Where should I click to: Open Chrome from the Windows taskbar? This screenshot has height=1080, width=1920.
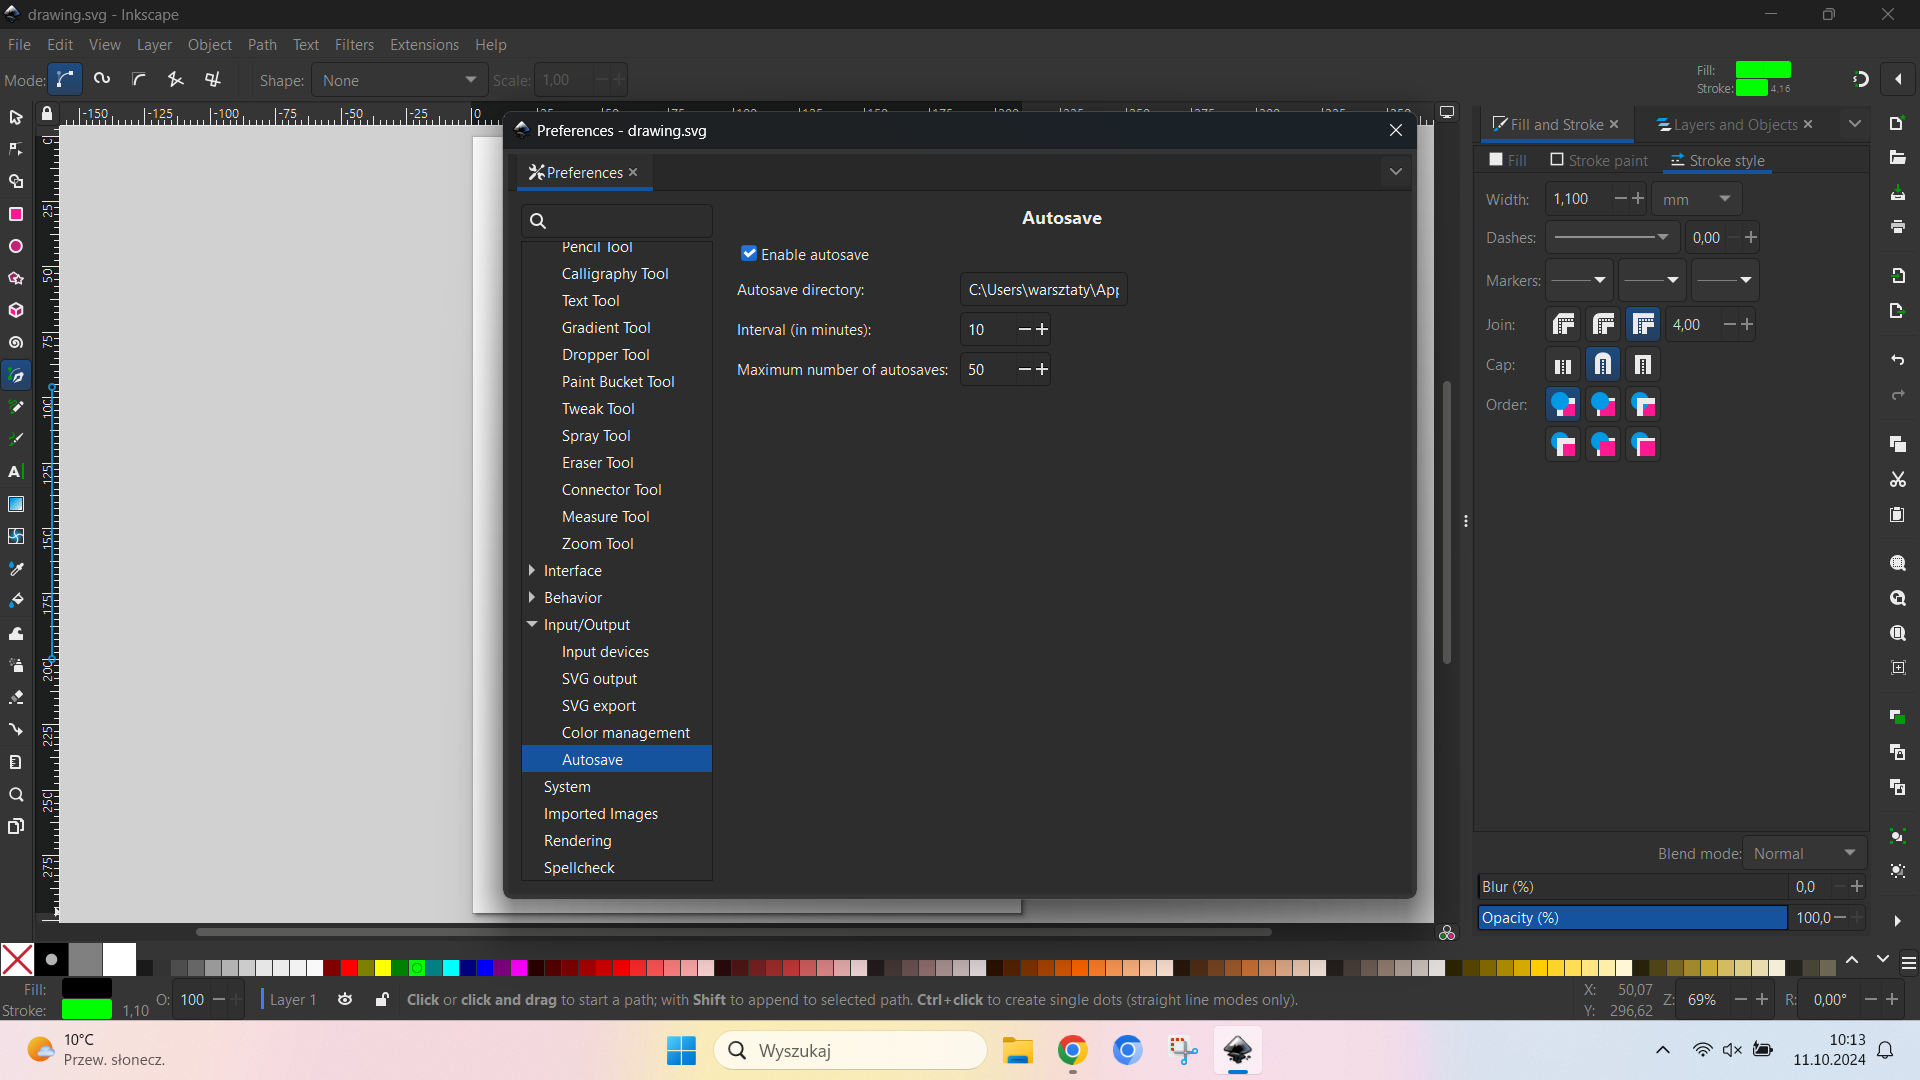click(x=1072, y=1050)
